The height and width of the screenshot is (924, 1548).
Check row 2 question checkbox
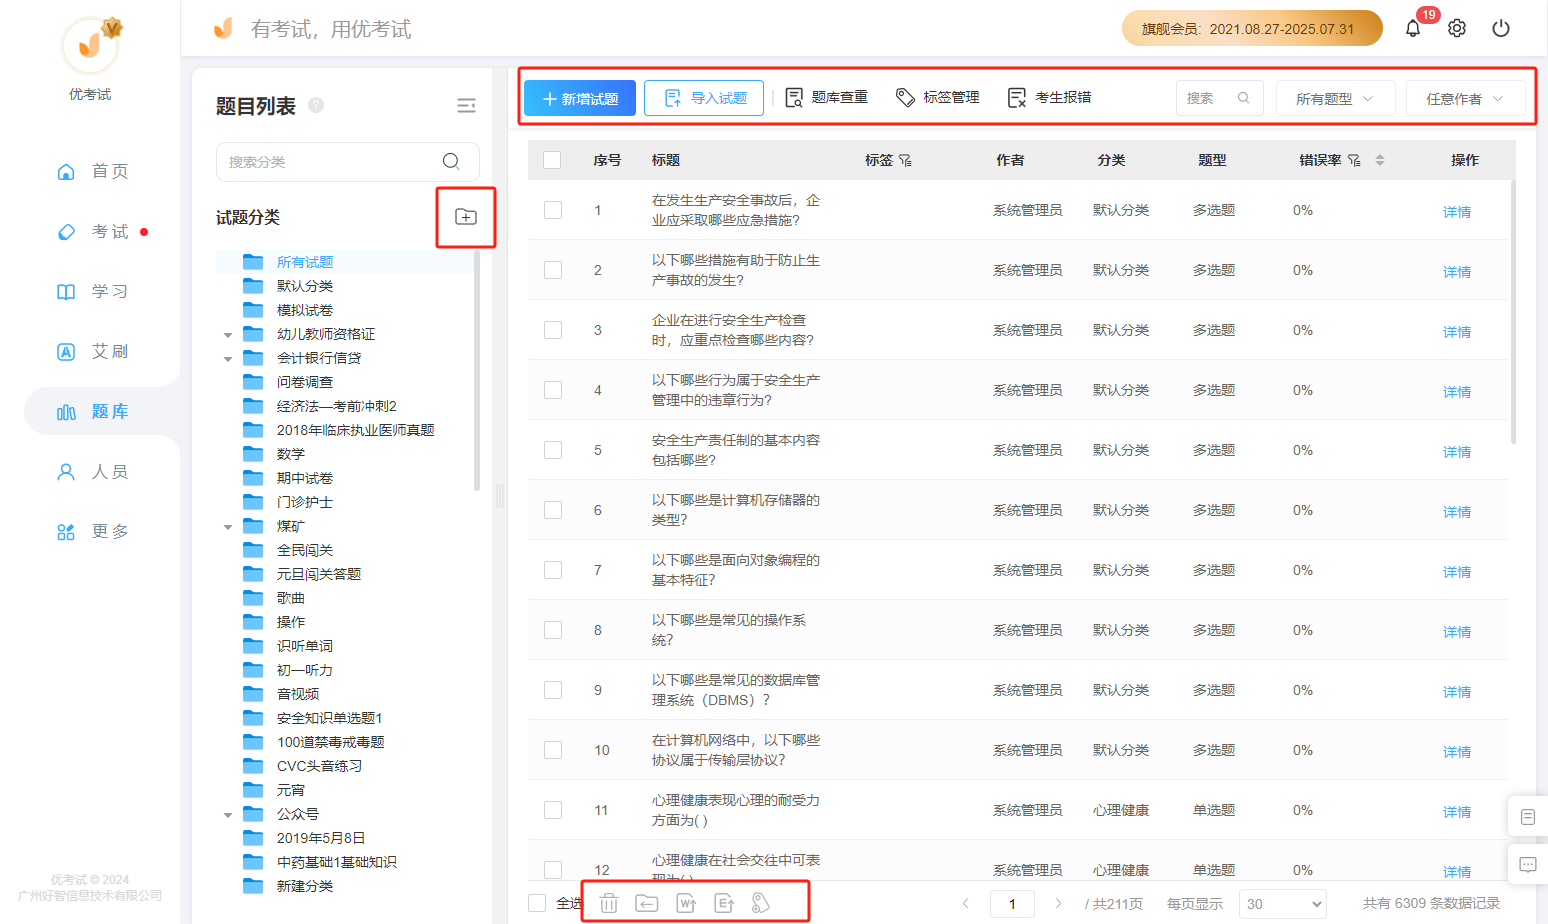(553, 270)
